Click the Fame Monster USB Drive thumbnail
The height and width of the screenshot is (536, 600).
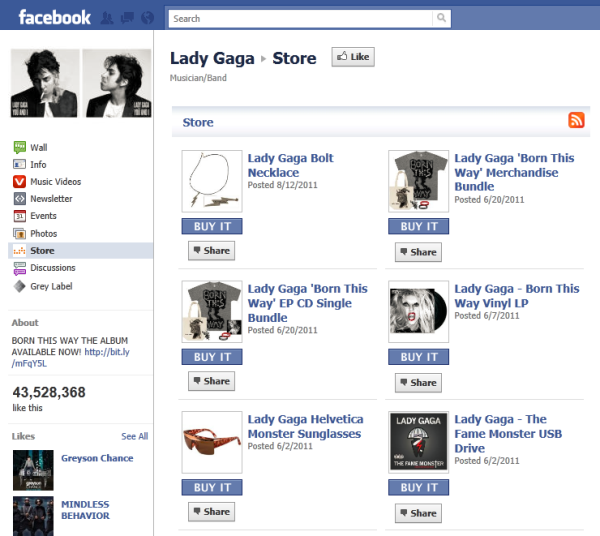[x=419, y=442]
